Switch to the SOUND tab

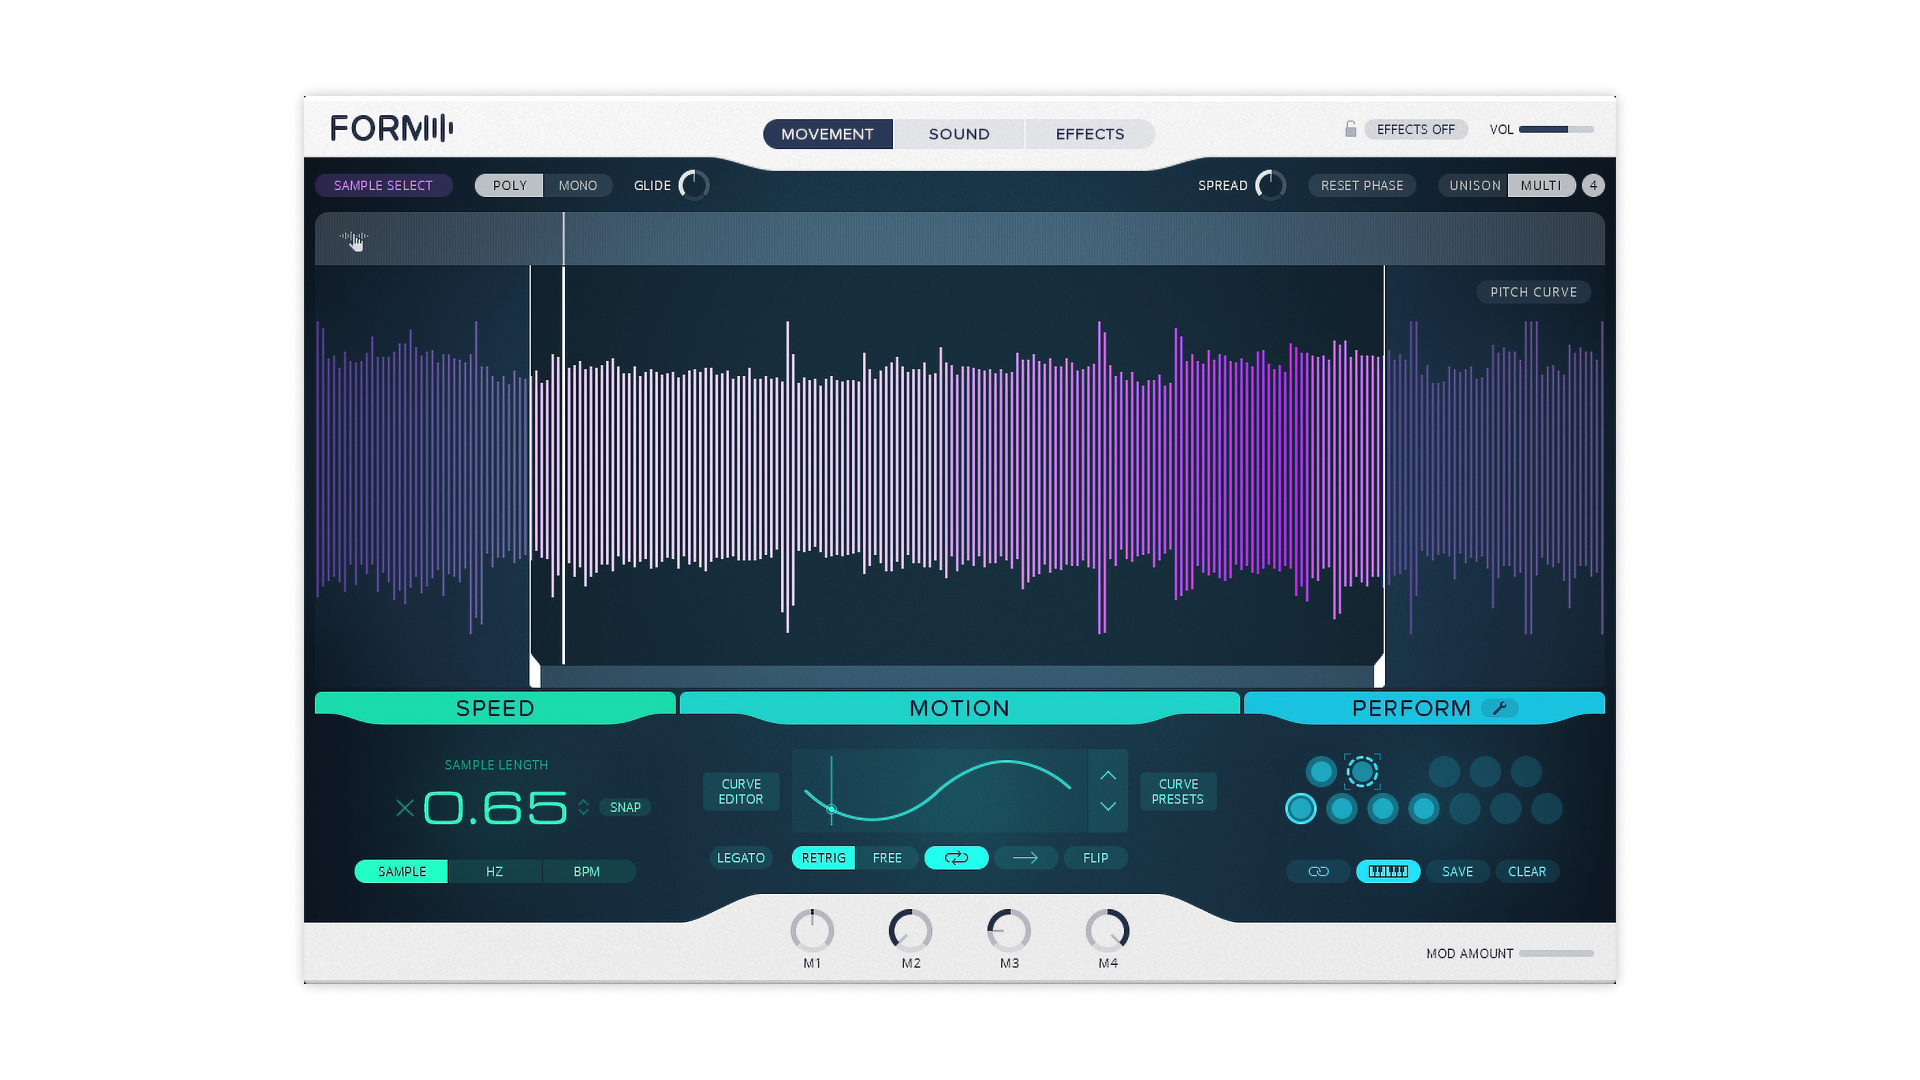pos(958,134)
